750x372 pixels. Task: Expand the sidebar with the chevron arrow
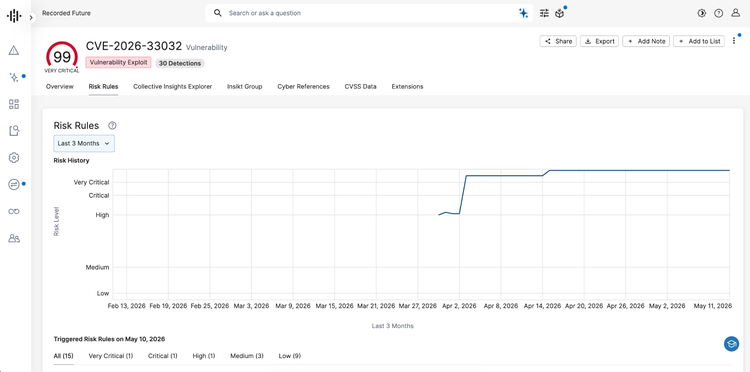coord(31,18)
